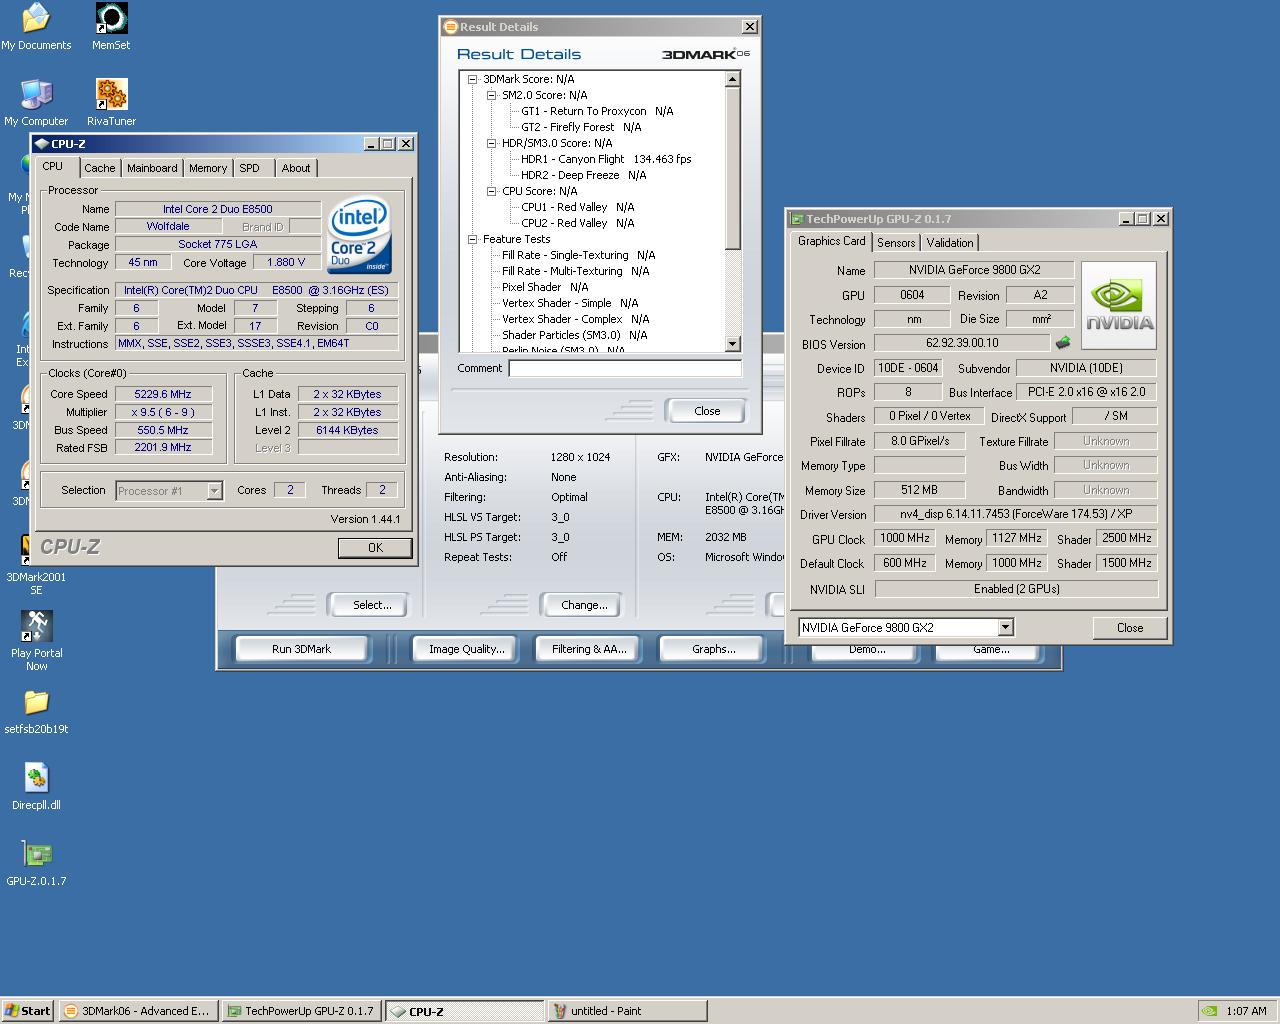
Task: Click NVIDIA system tray icon
Action: pos(1209,1011)
